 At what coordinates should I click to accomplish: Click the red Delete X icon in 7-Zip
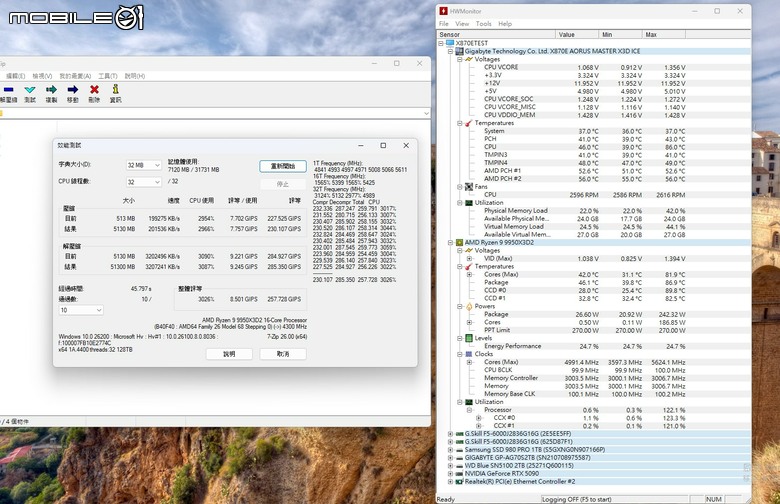(x=94, y=90)
